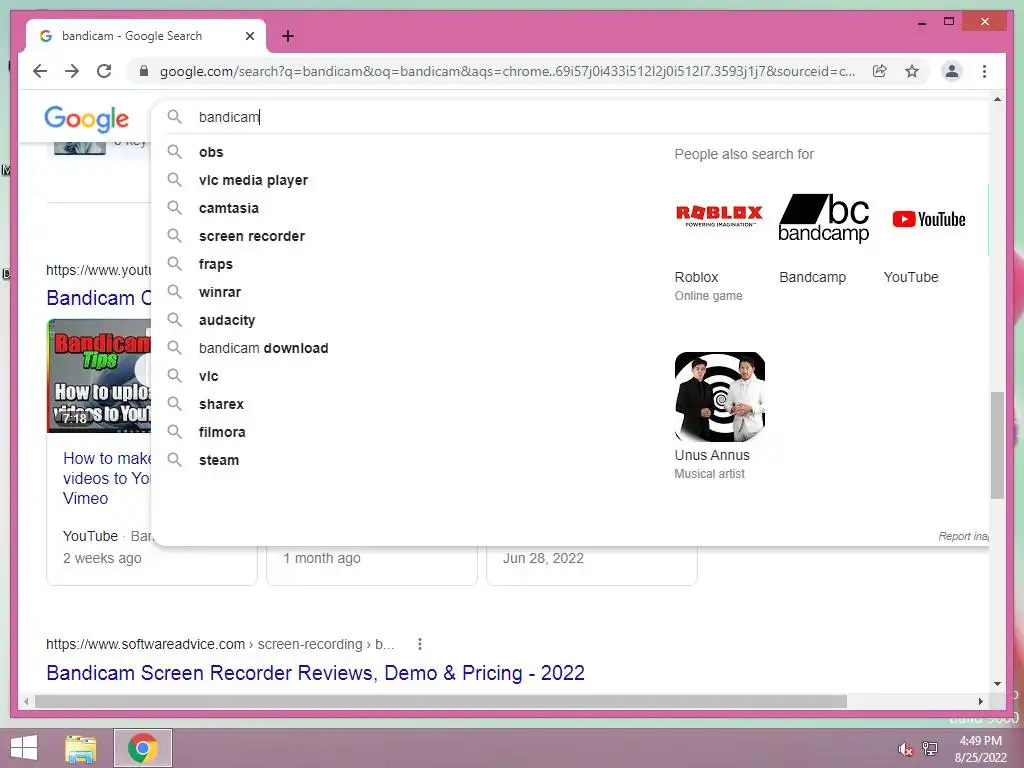The width and height of the screenshot is (1024, 768).
Task: Click the horizontal scrollbar thumb
Action: point(441,701)
